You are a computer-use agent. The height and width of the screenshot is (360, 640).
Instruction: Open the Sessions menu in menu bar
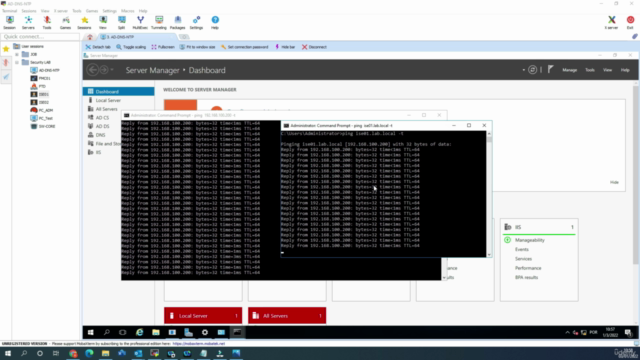click(29, 11)
